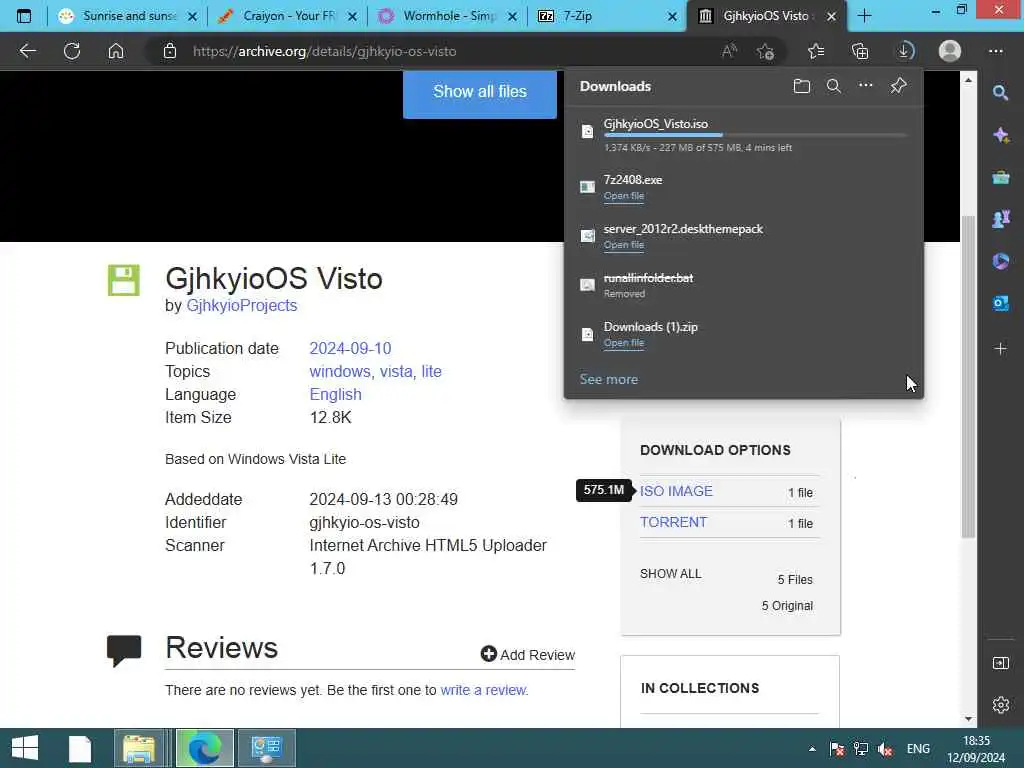The image size is (1024, 768).
Task: Open File Explorer from the taskbar
Action: (x=139, y=748)
